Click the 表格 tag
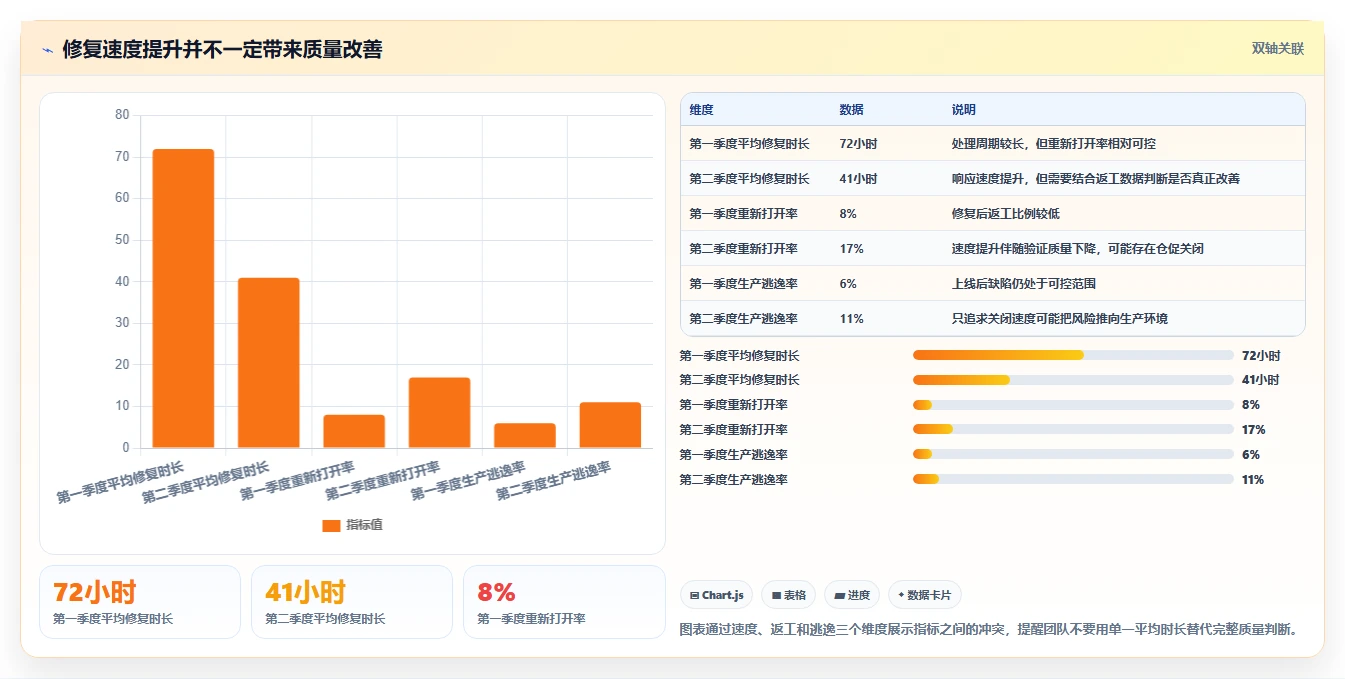The image size is (1345, 679). [x=789, y=595]
